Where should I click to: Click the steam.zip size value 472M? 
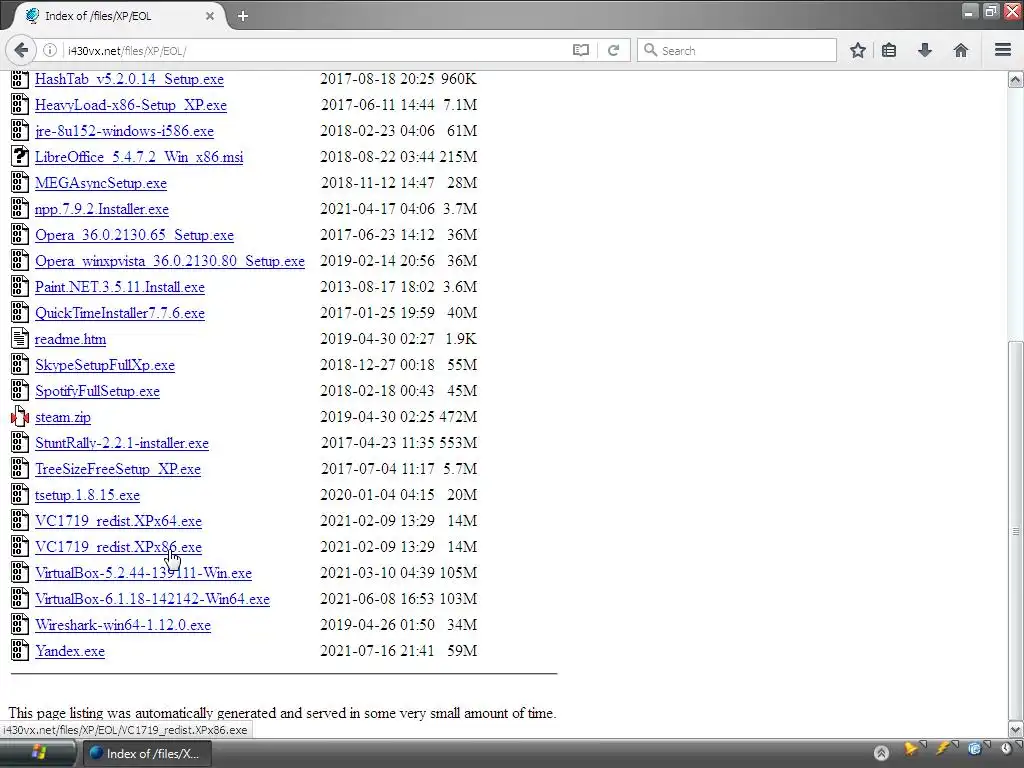[x=458, y=417]
